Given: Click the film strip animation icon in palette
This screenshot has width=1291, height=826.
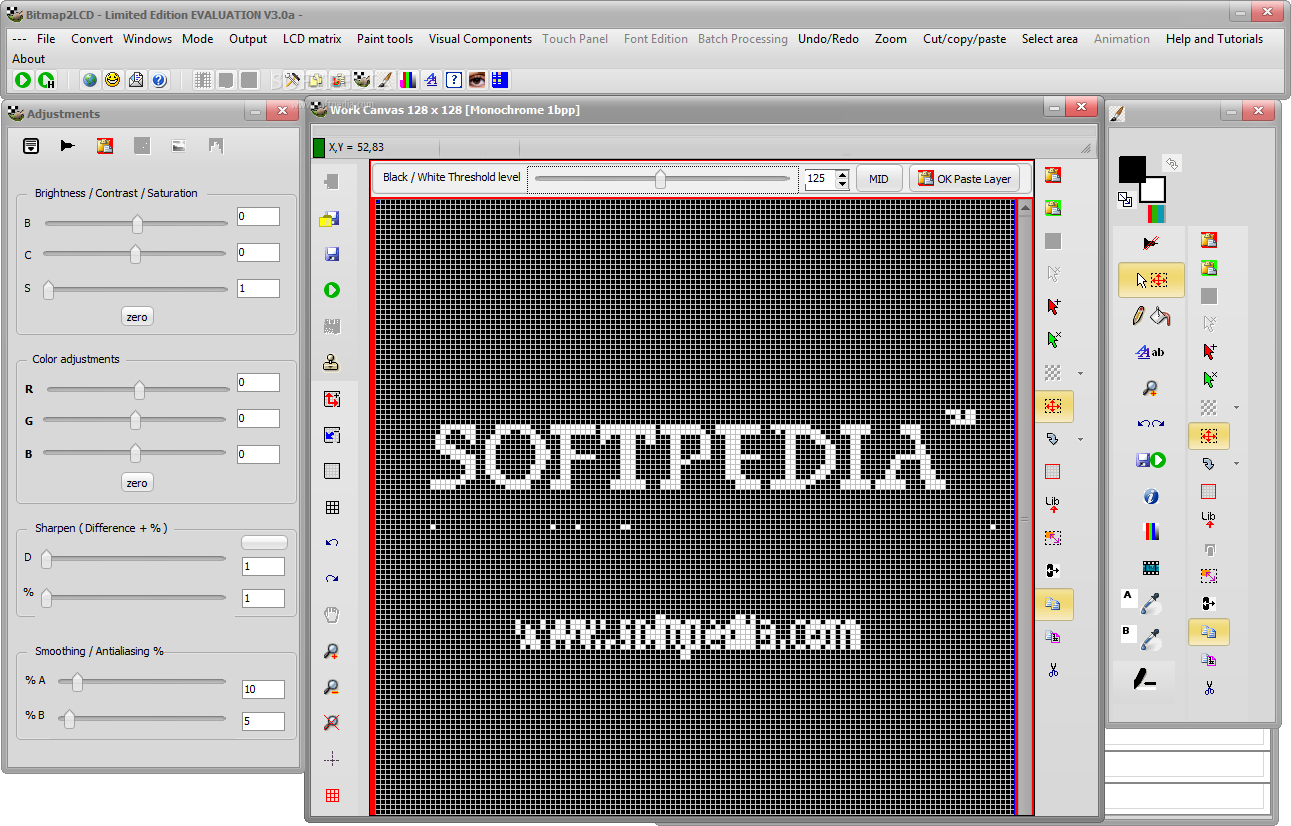Looking at the screenshot, I should 1151,568.
